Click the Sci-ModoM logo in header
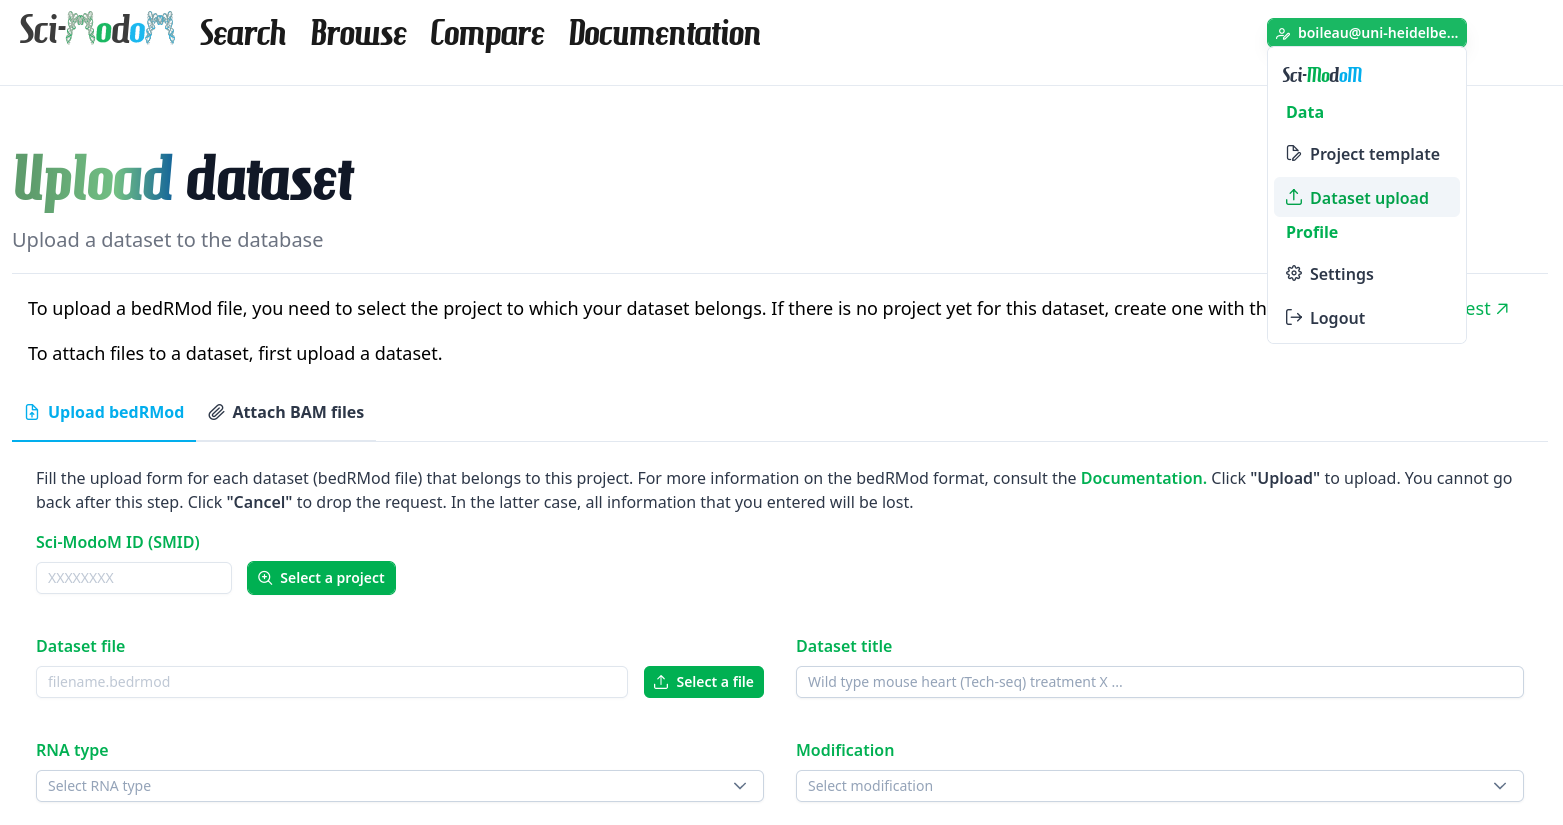 [x=97, y=30]
